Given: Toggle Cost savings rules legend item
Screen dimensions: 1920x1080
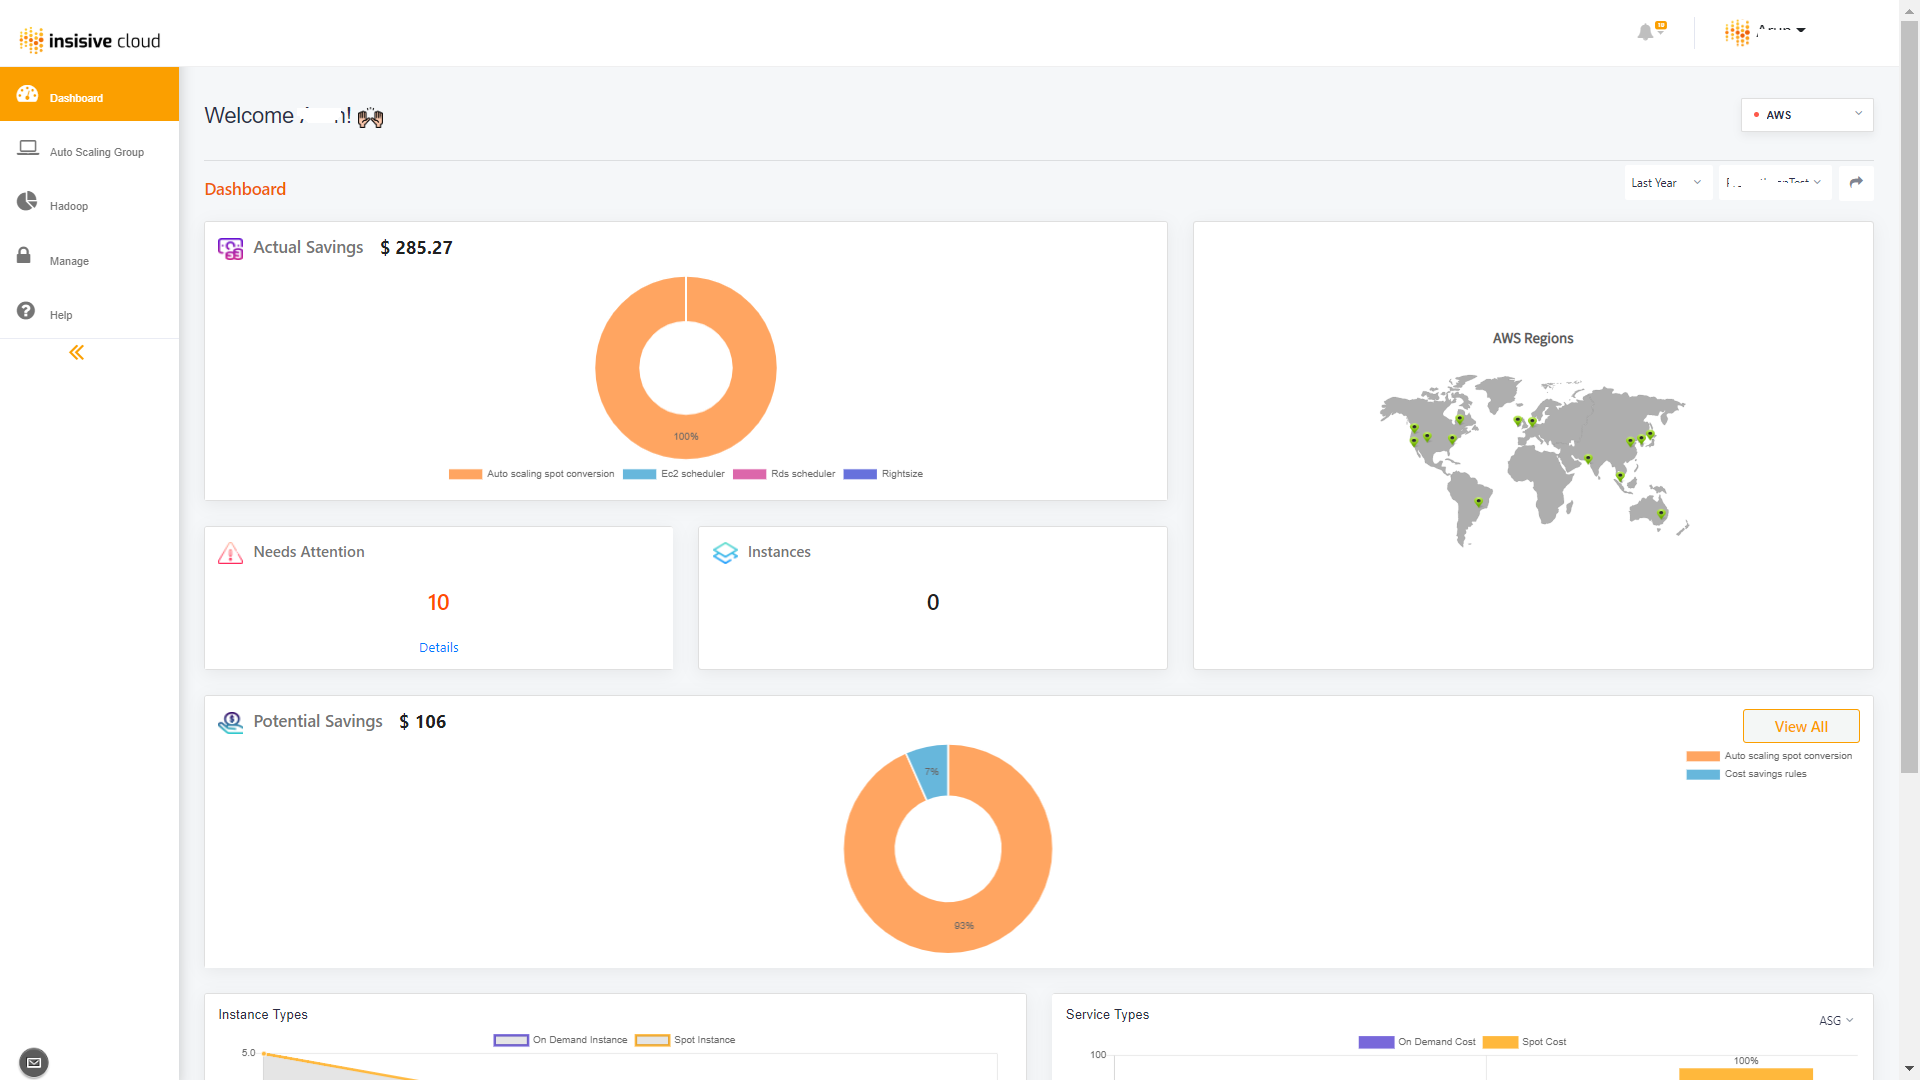Looking at the screenshot, I should point(1765,774).
